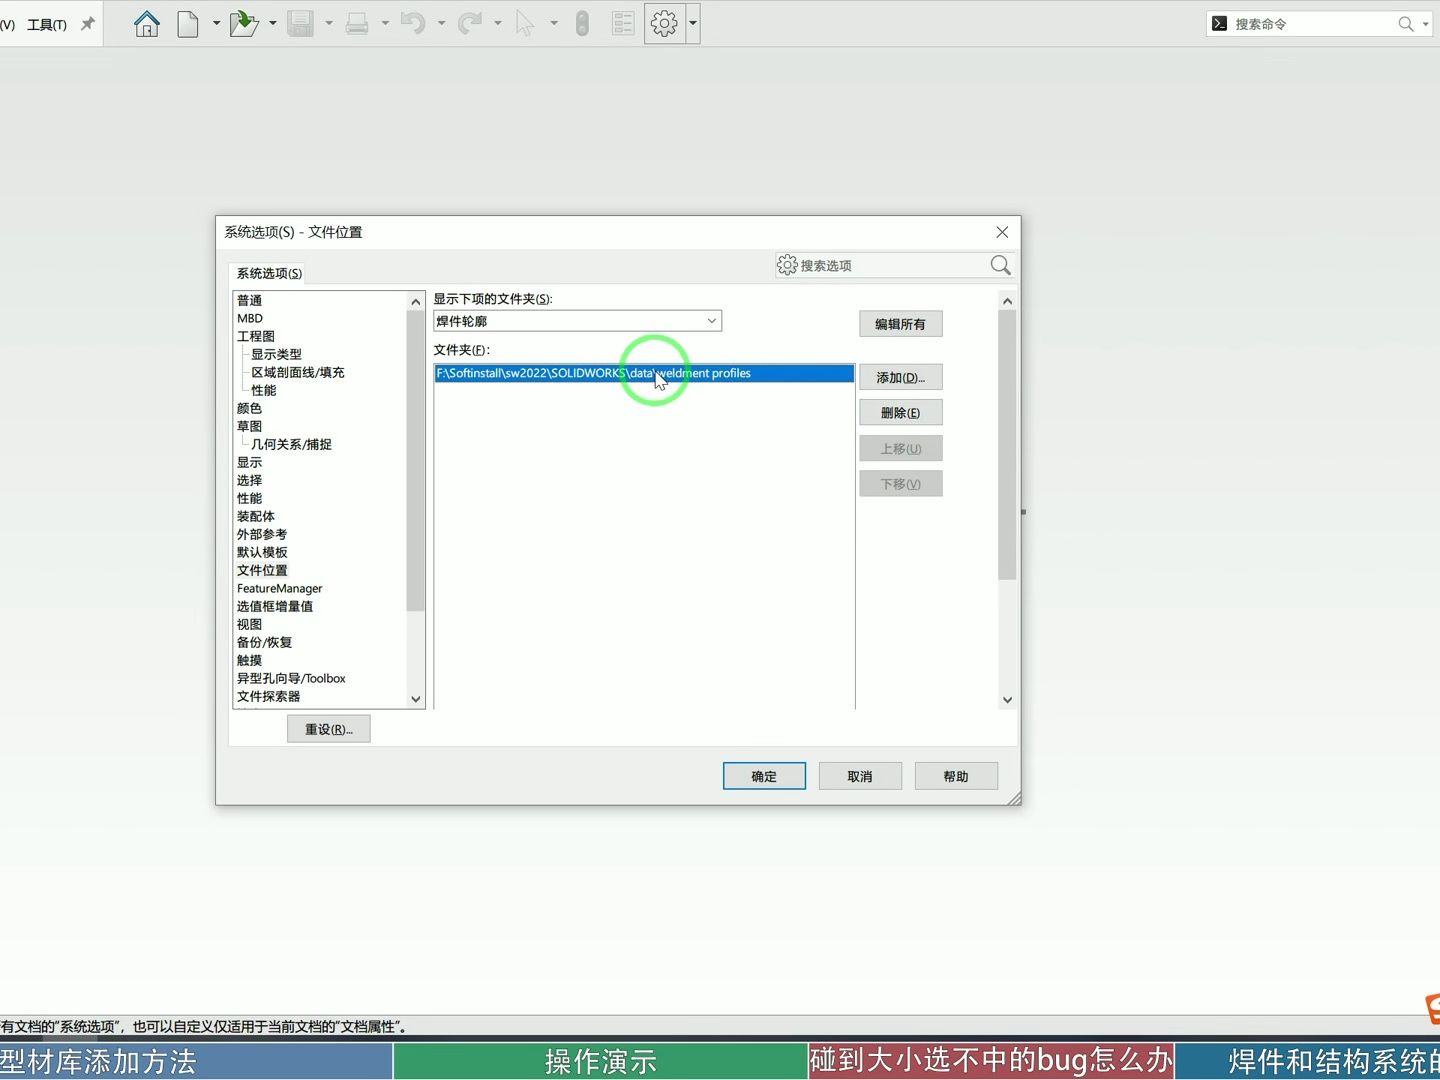Expand dropdown arrow next to Print icon
Image resolution: width=1440 pixels, height=1080 pixels.
[x=385, y=23]
